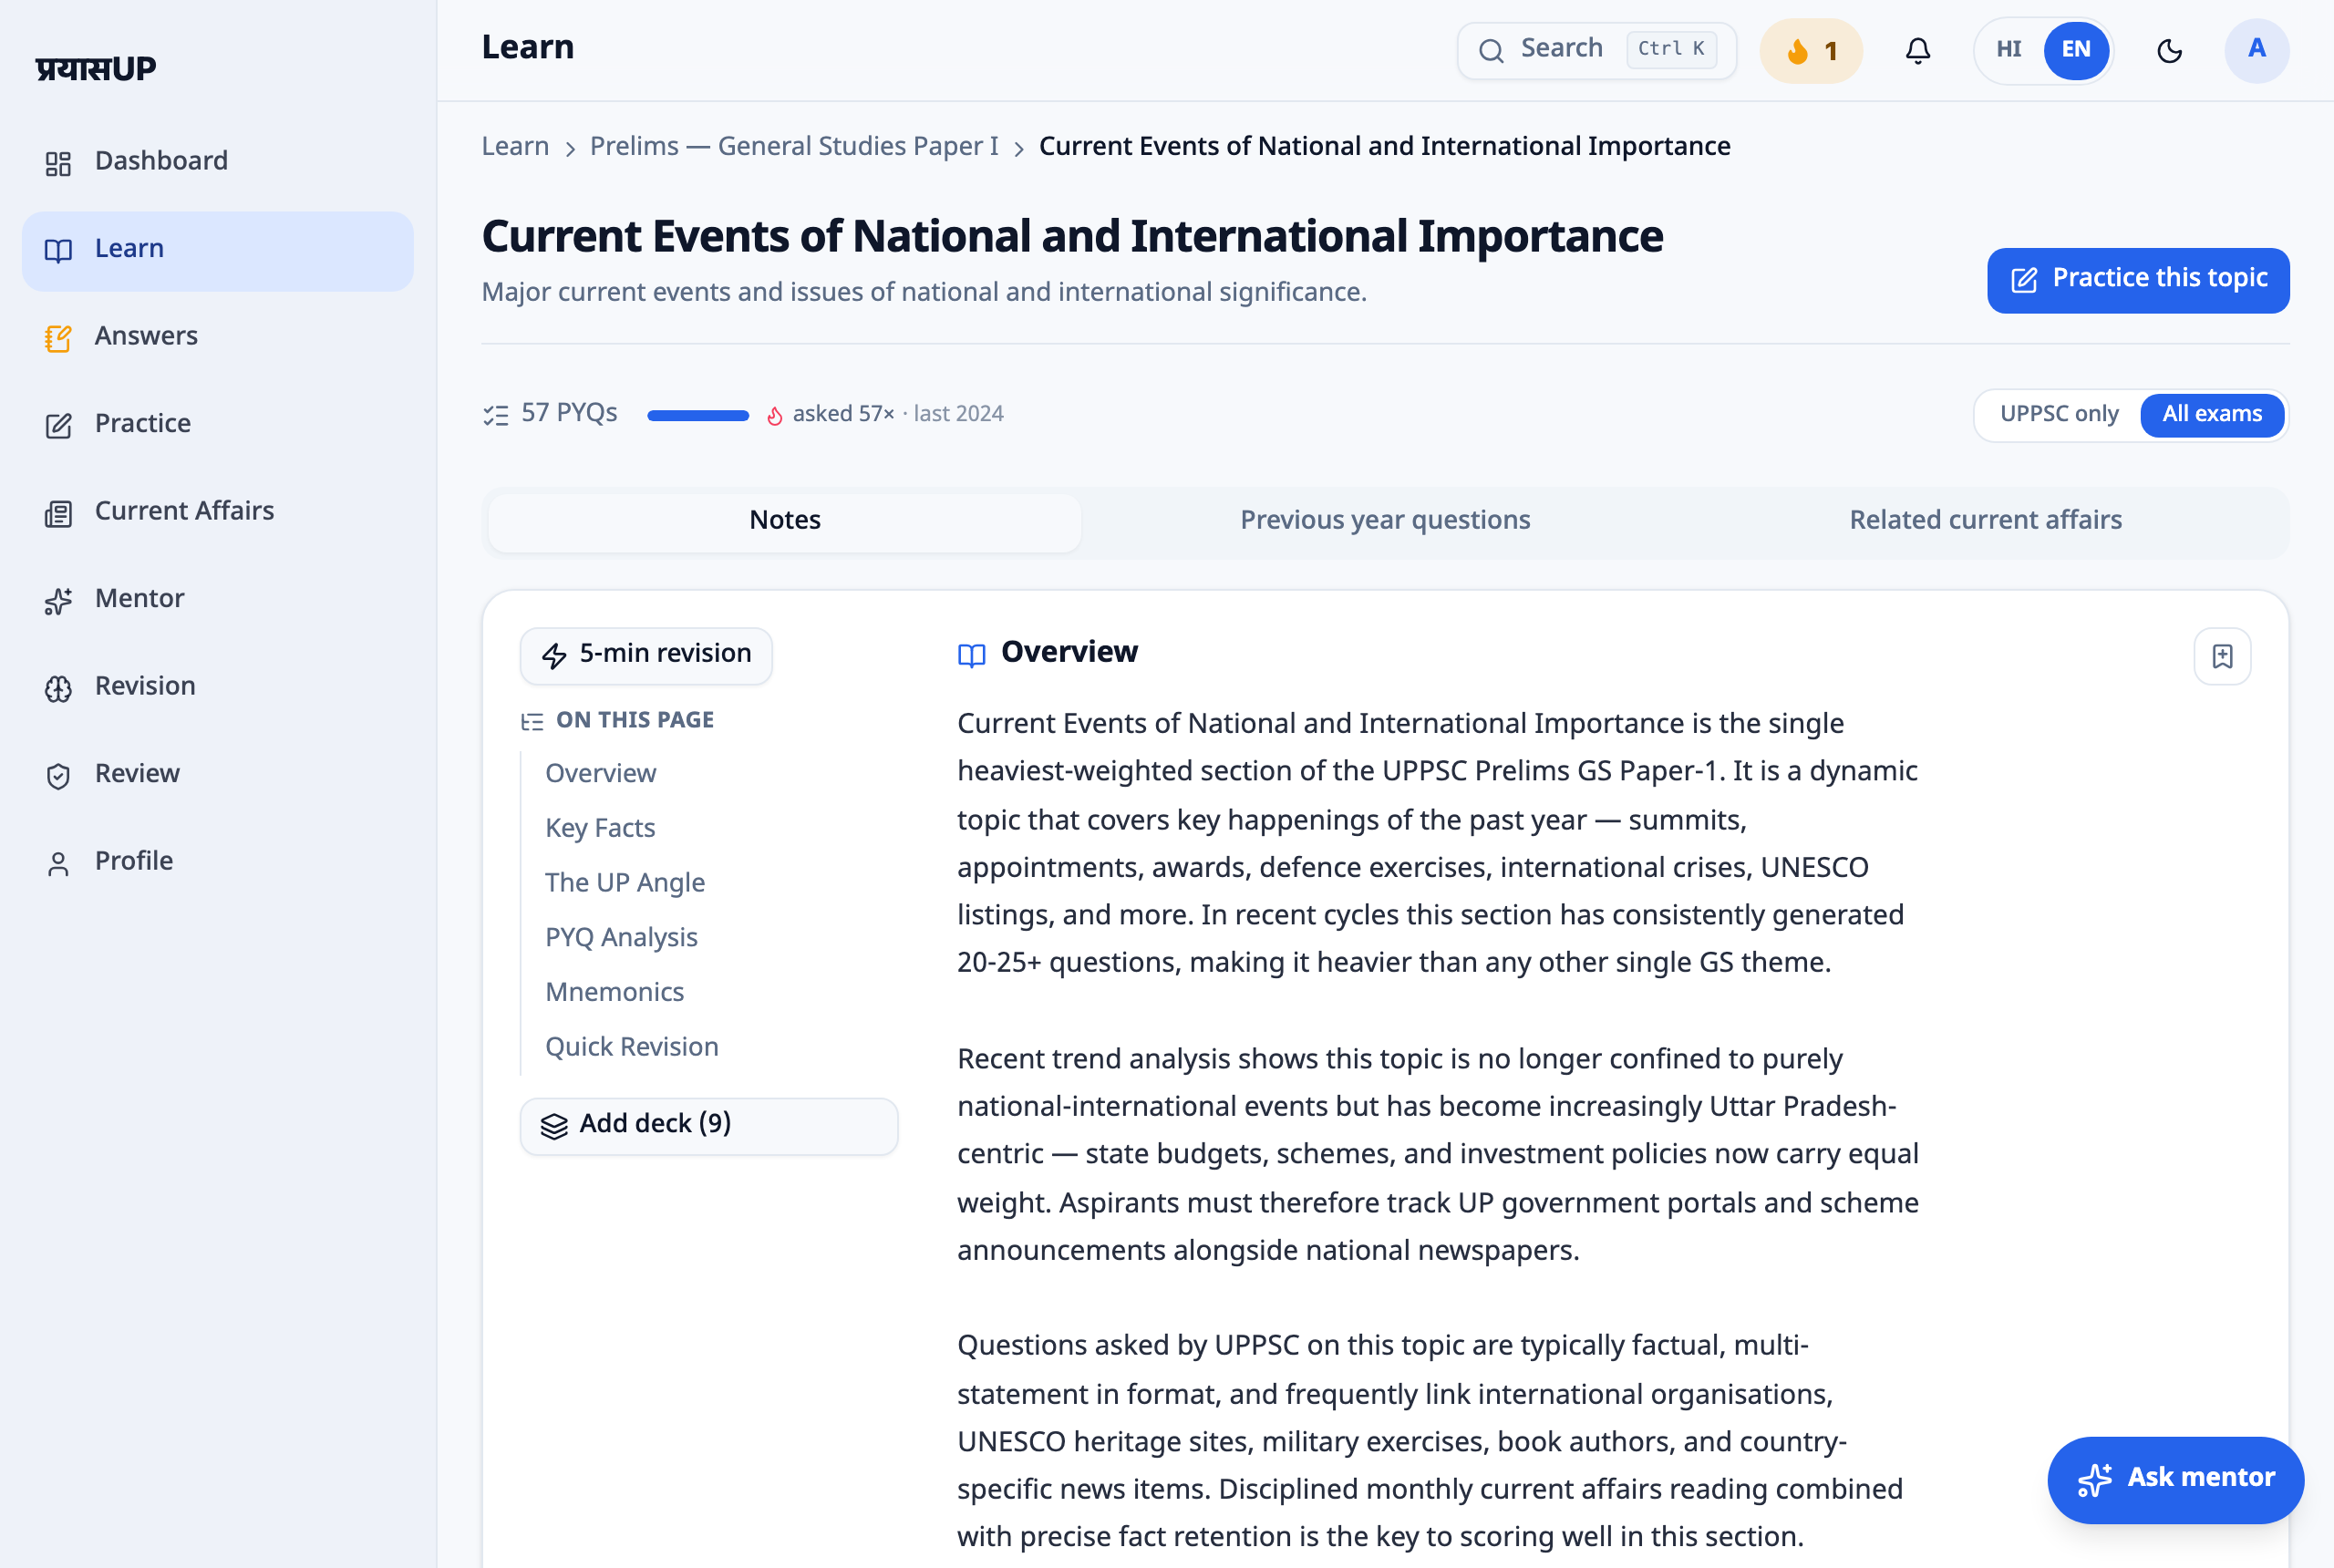The height and width of the screenshot is (1568, 2334).
Task: Click the blue PYQ progress bar
Action: click(x=697, y=415)
